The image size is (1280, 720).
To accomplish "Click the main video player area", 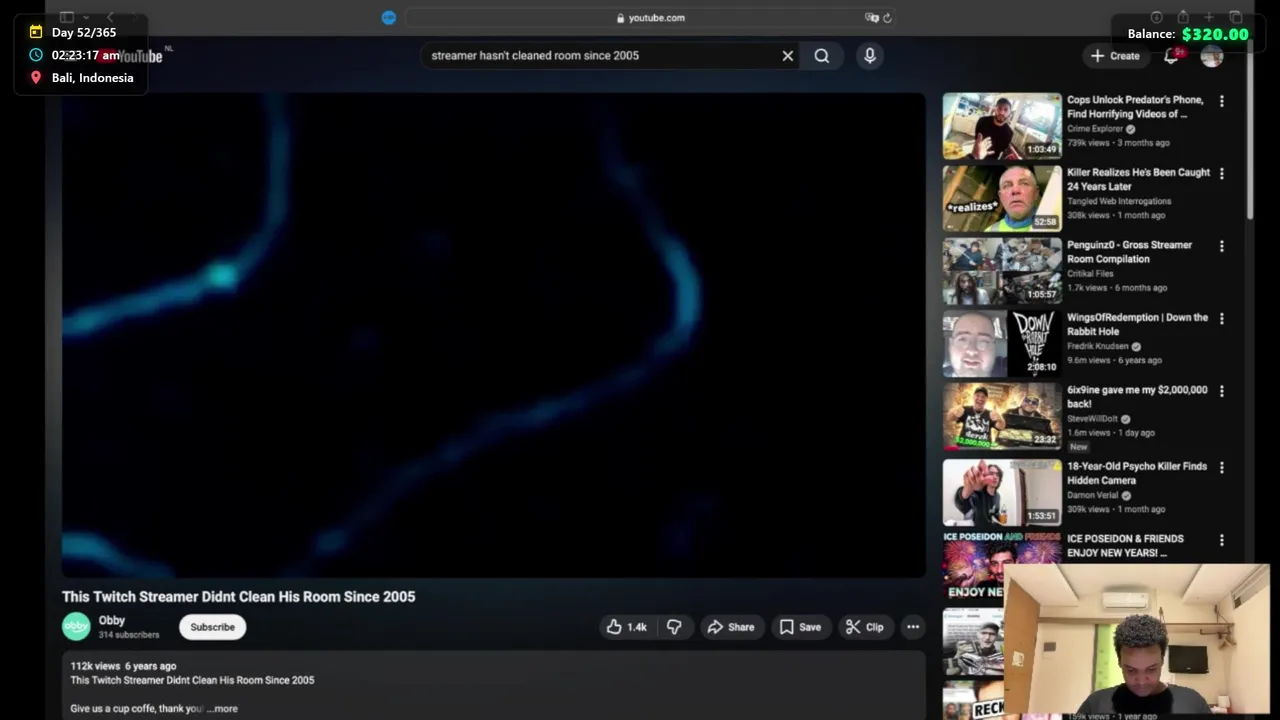I will tap(494, 335).
